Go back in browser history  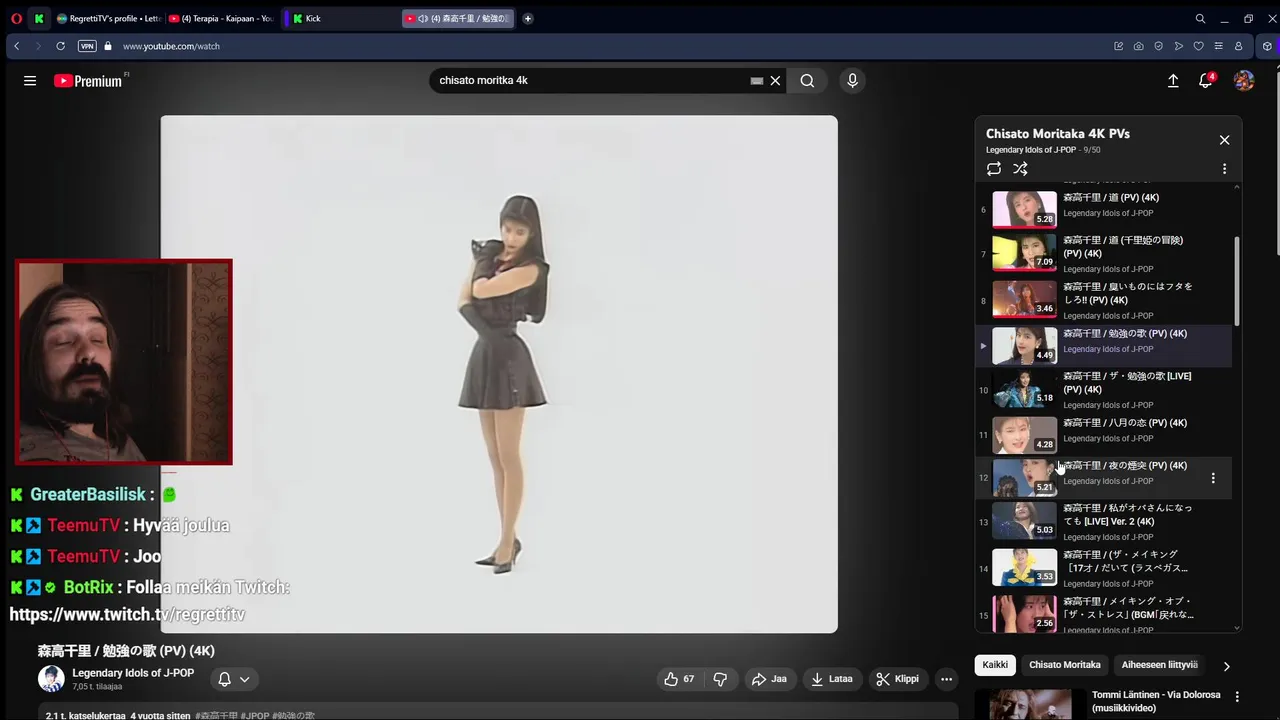[16, 46]
